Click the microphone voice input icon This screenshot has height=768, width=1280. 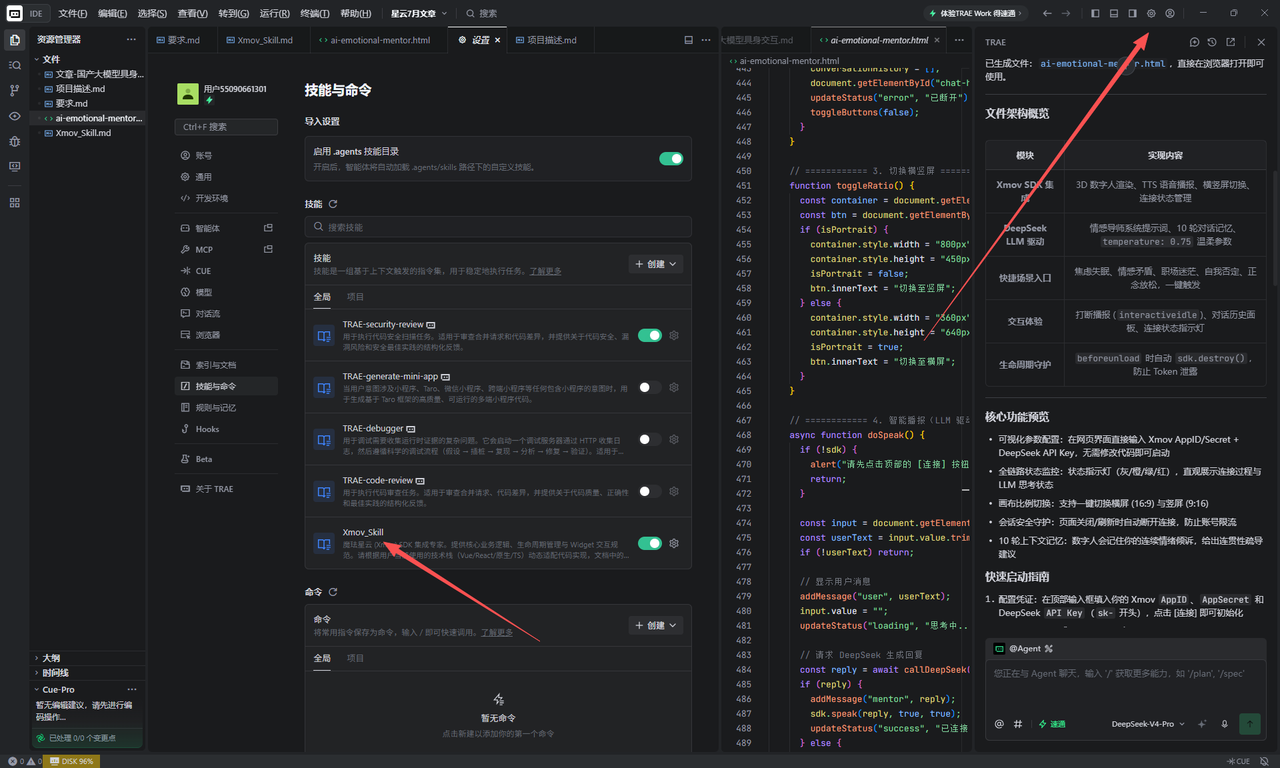pos(1224,724)
